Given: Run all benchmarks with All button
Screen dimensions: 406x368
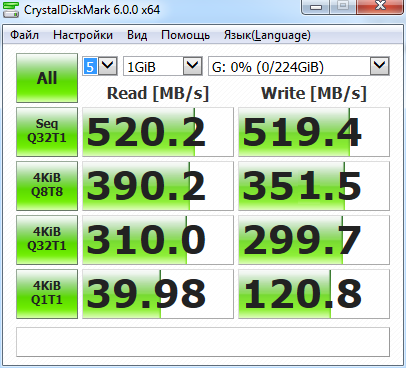Looking at the screenshot, I should point(47,78).
